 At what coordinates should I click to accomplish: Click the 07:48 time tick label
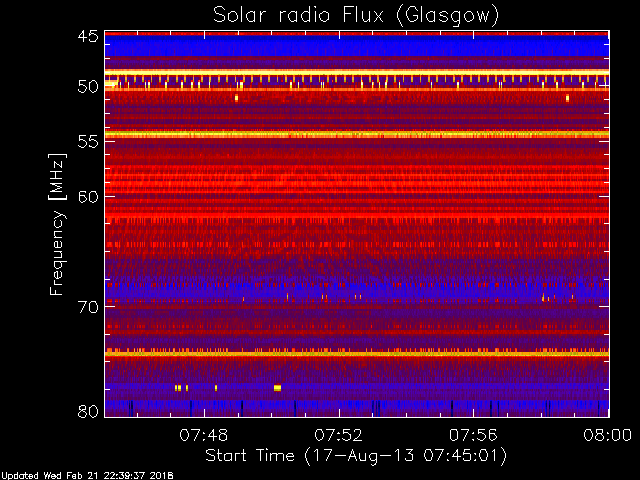pos(204,435)
